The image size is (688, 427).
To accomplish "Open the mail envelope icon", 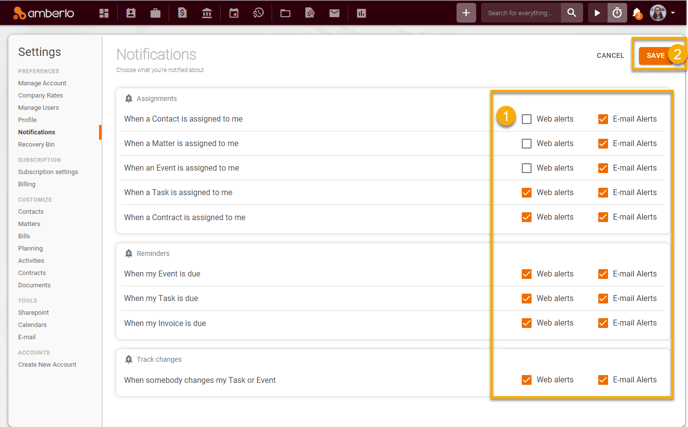I will tap(334, 13).
